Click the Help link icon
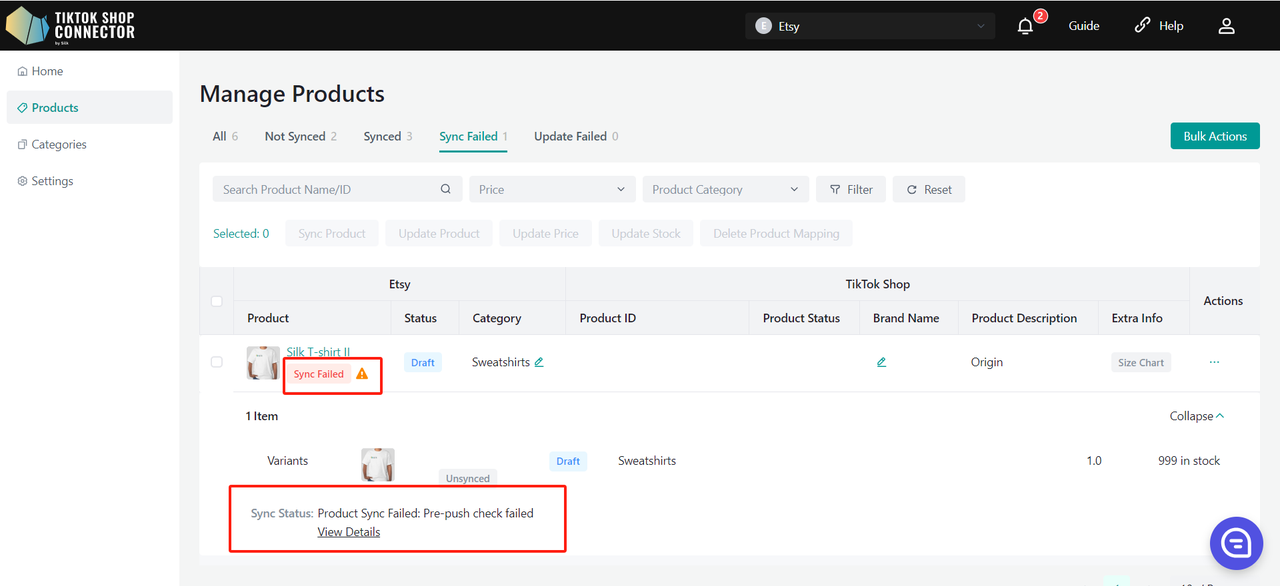Image resolution: width=1280 pixels, height=586 pixels. pos(1142,26)
